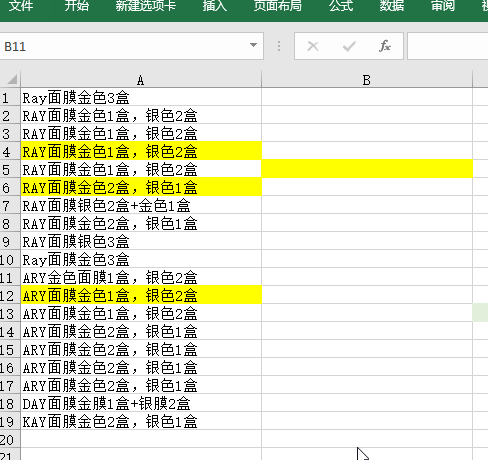Image resolution: width=488 pixels, height=460 pixels.
Task: Click cell 'RAY面膜银色2盒+金色1盒'
Action: click(141, 206)
